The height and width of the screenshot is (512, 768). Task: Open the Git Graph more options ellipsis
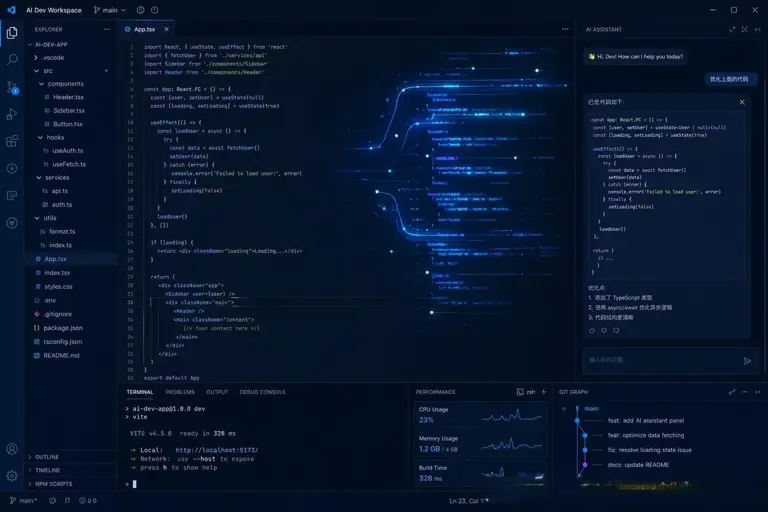point(744,392)
